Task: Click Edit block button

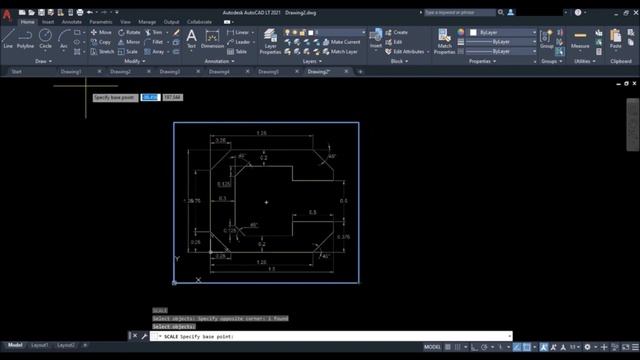Action: [x=394, y=42]
